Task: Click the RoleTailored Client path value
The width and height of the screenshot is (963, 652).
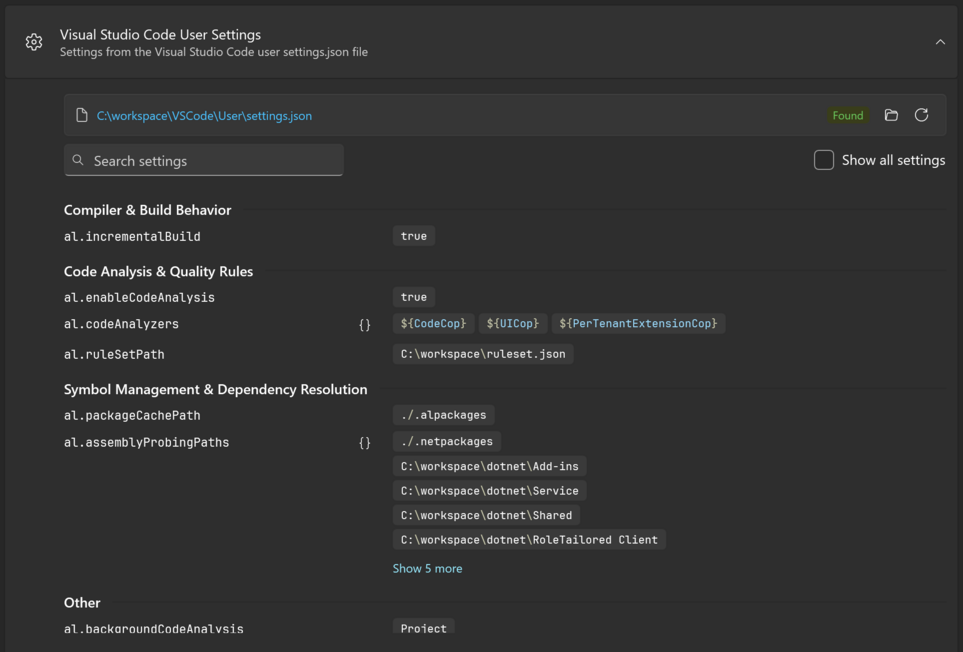Action: coord(529,540)
